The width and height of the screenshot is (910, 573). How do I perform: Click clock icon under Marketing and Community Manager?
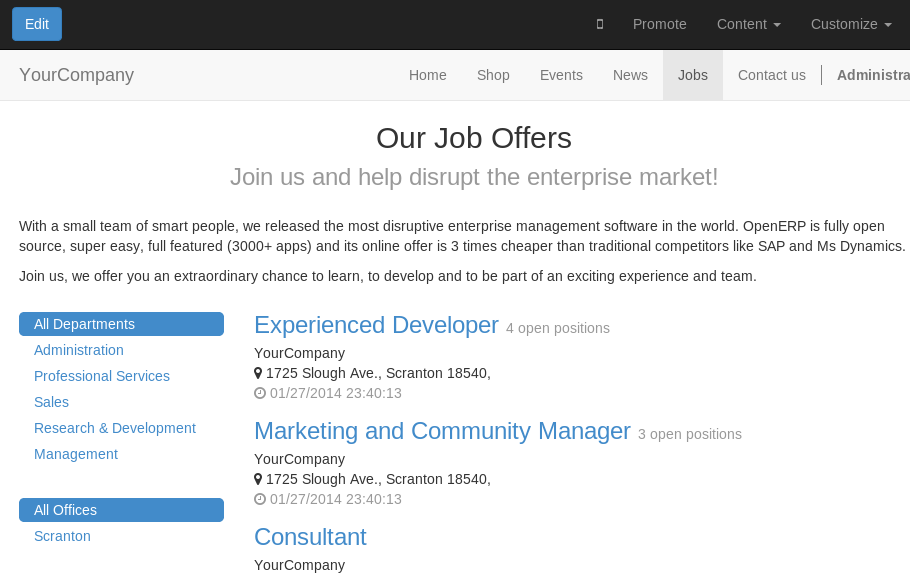pos(260,499)
